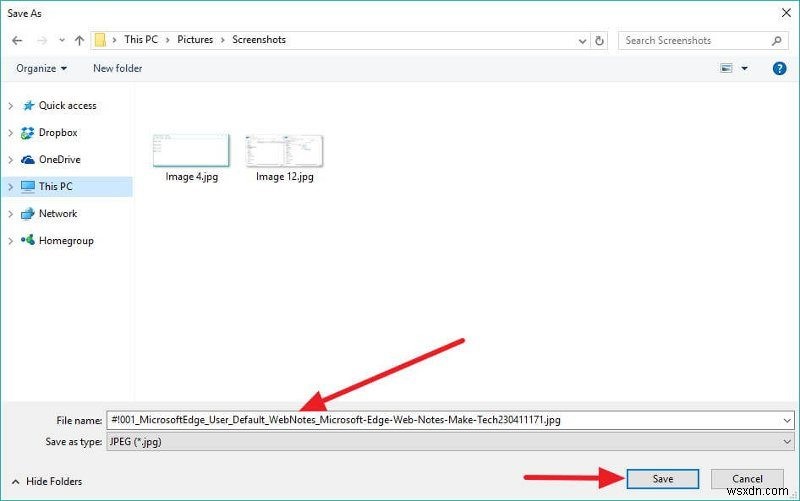The image size is (800, 501).
Task: Expand the OneDrive tree node
Action: coord(10,160)
